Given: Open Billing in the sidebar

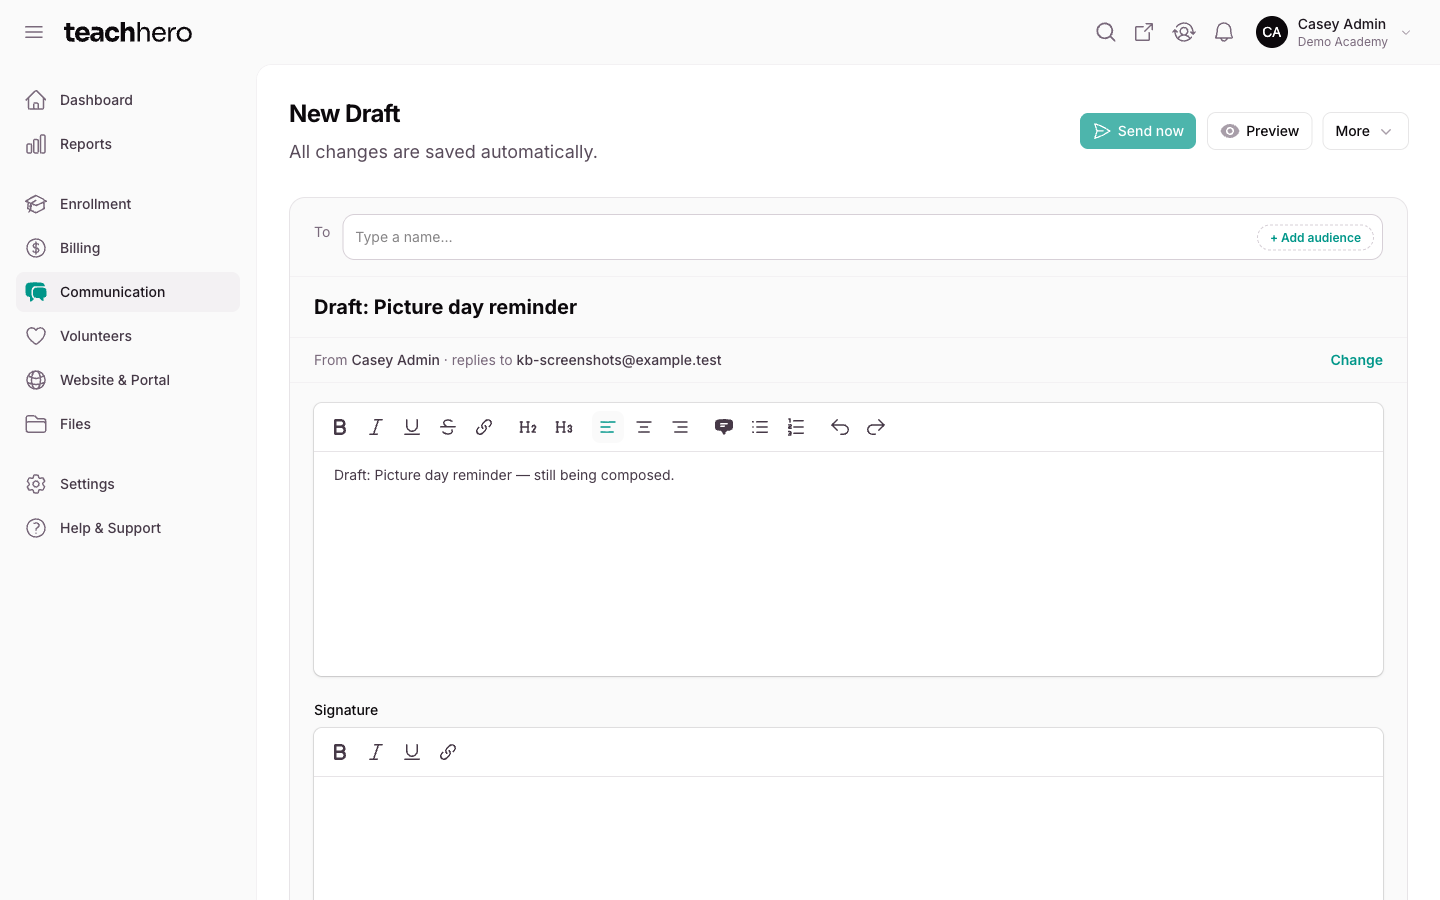Looking at the screenshot, I should click(128, 248).
